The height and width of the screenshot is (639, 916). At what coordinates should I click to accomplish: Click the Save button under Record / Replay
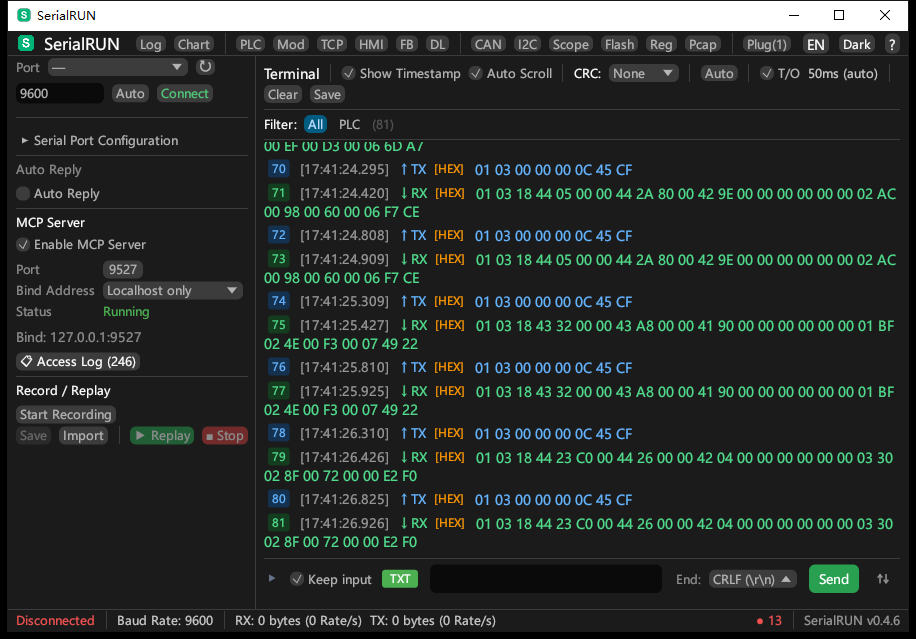coord(33,436)
